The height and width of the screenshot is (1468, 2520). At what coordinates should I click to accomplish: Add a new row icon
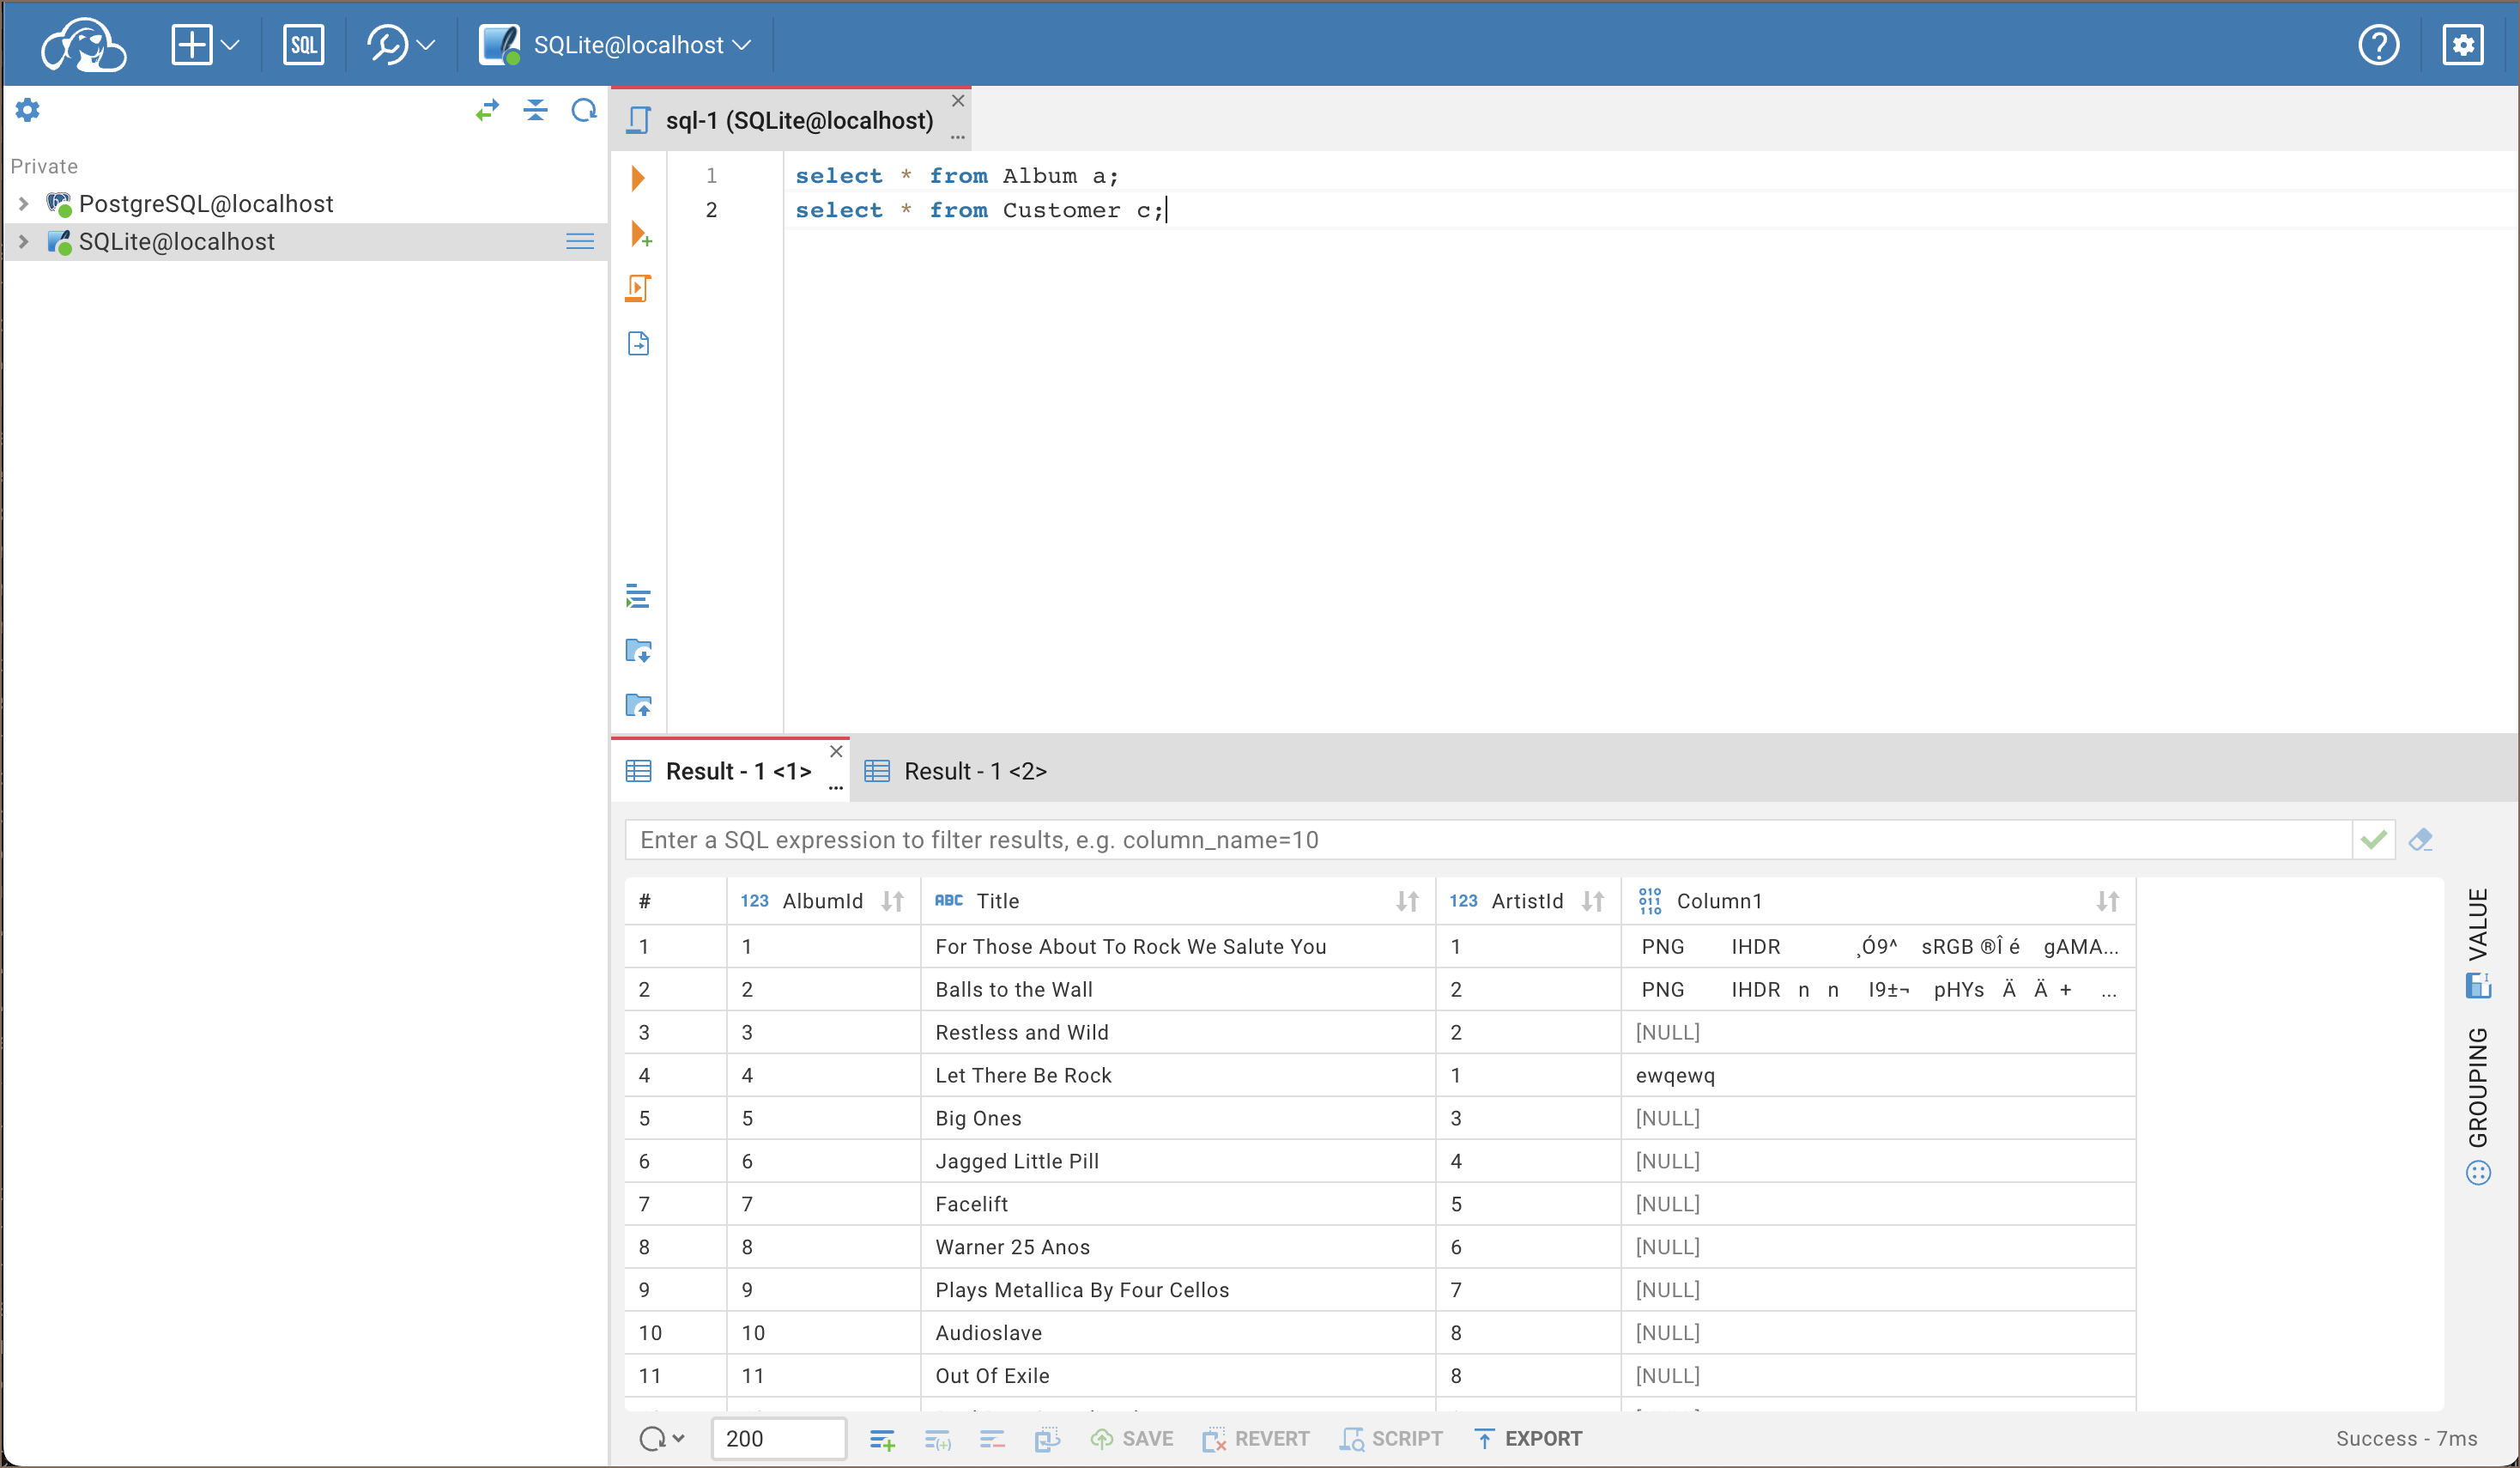coord(882,1439)
